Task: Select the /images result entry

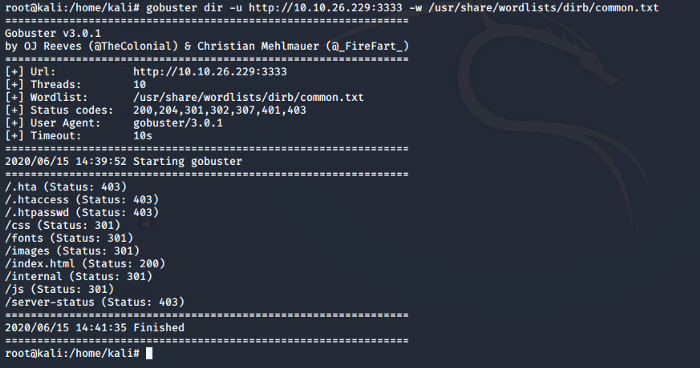Action: coord(72,251)
